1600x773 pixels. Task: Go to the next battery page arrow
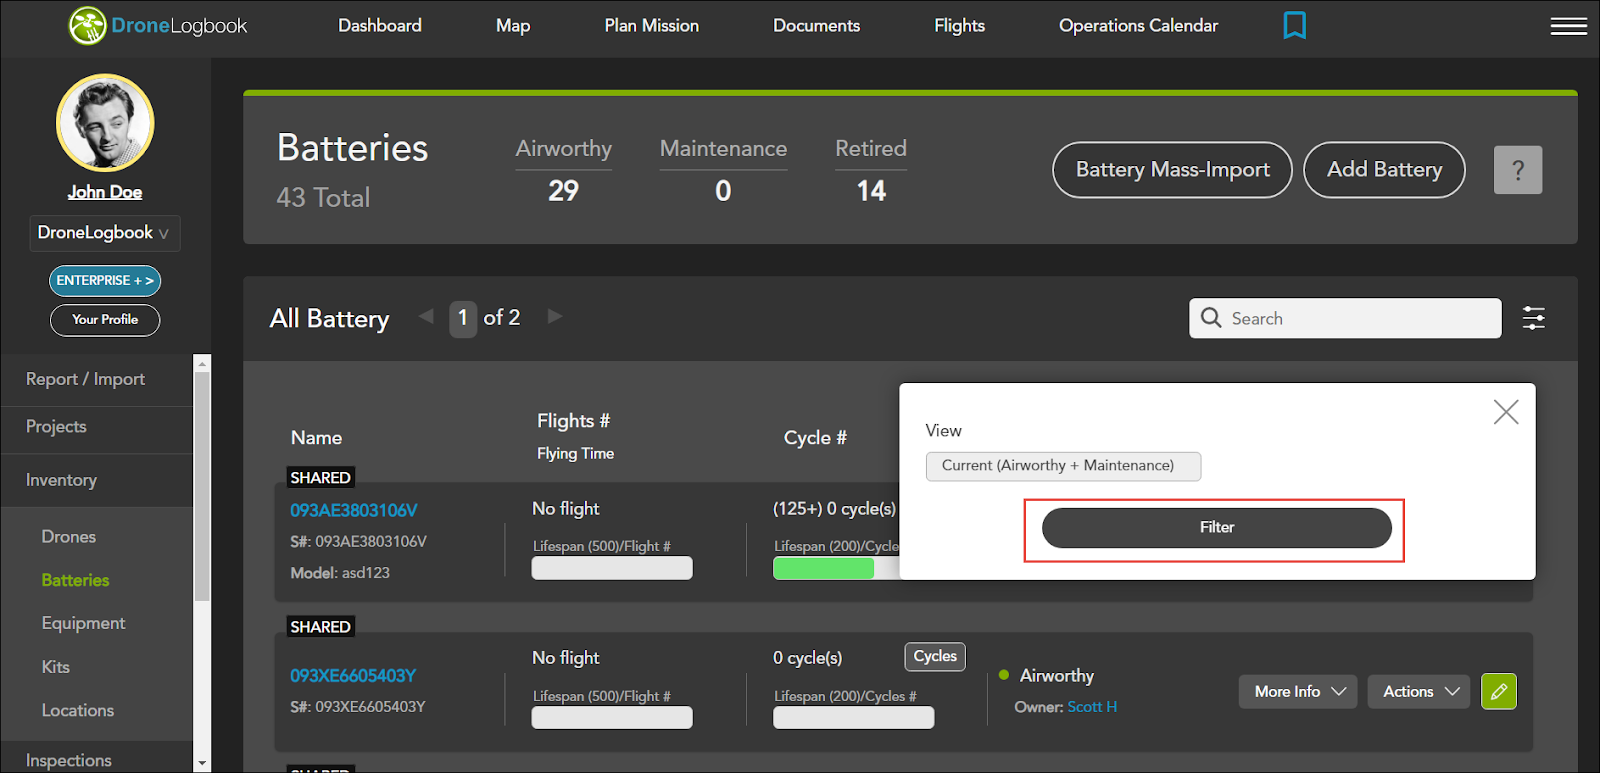(555, 316)
